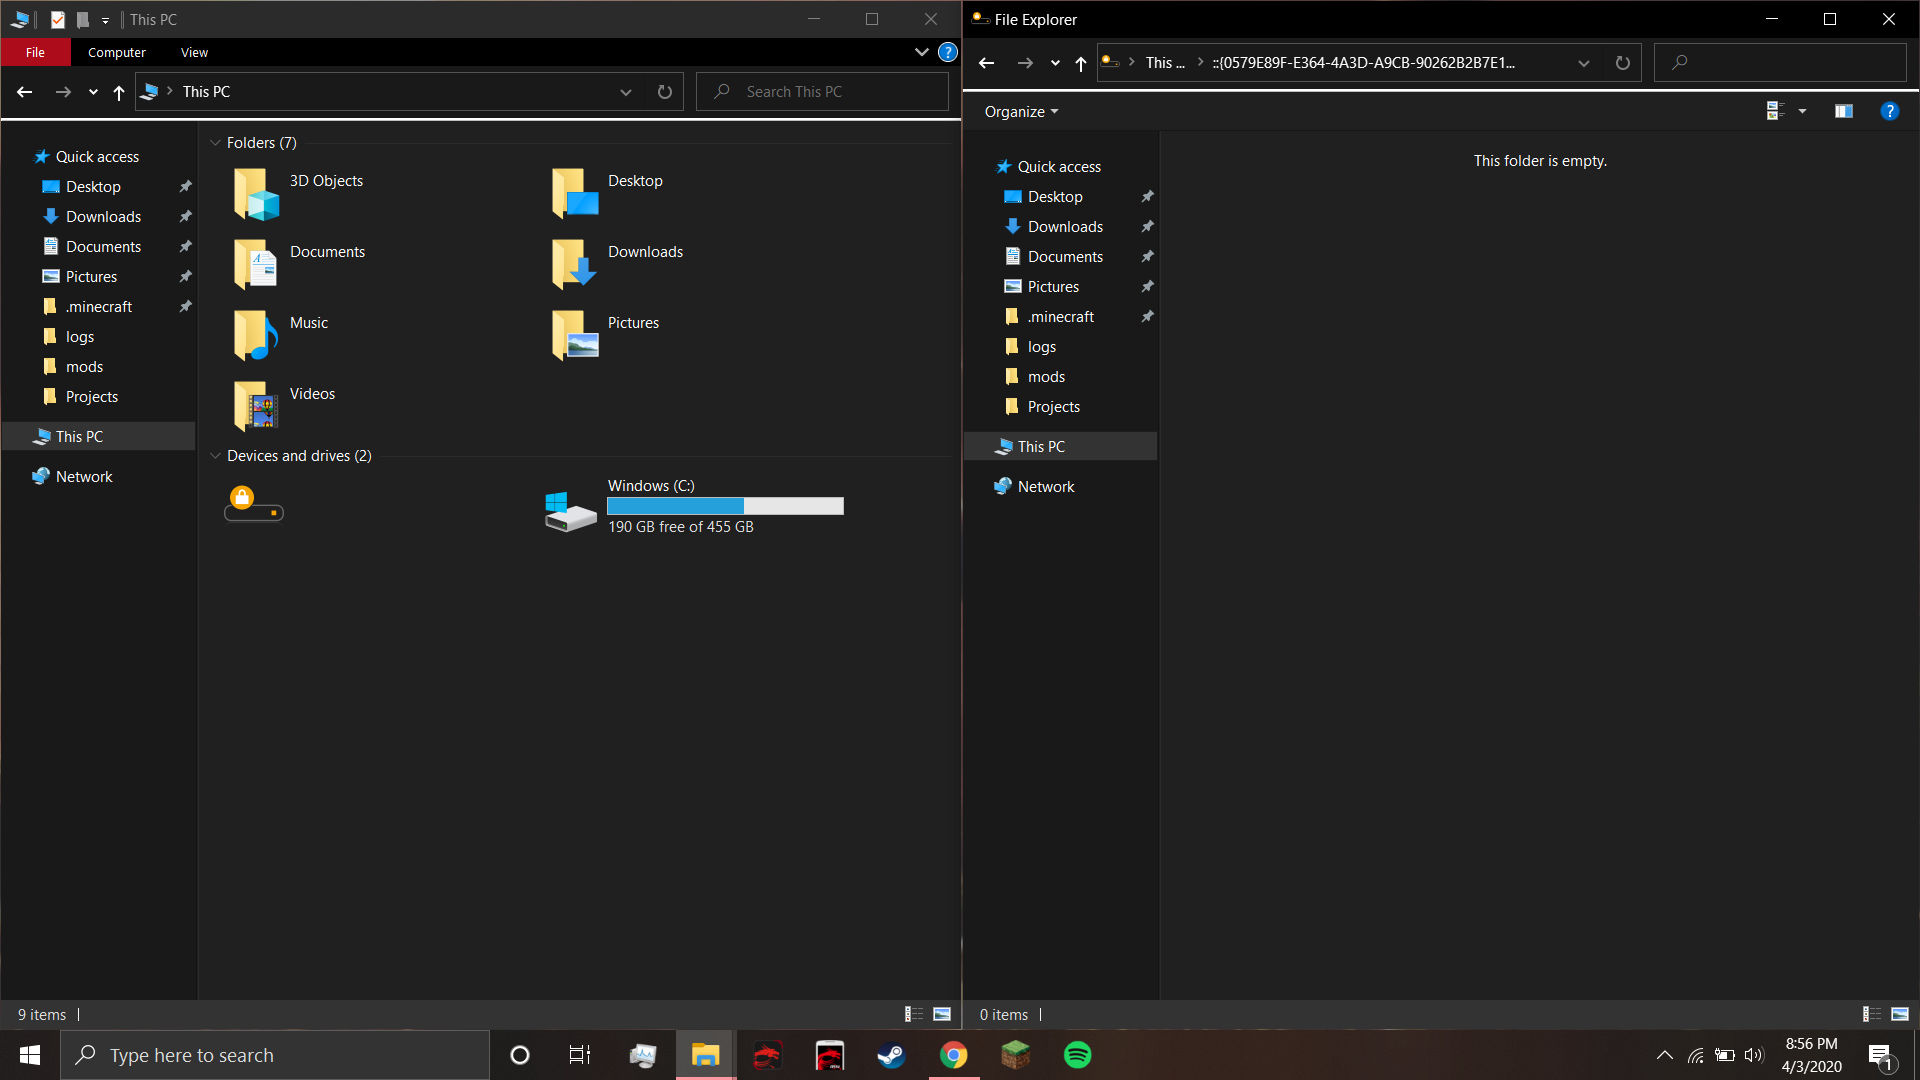Open address history dropdown in File Explorer window
Screen dimensions: 1920x1080
point(1584,63)
